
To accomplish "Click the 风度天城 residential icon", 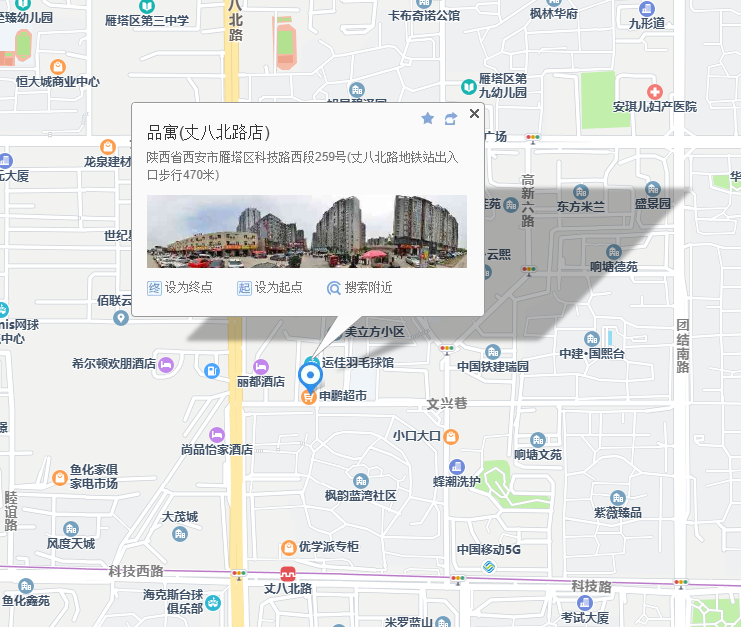I will point(71,529).
